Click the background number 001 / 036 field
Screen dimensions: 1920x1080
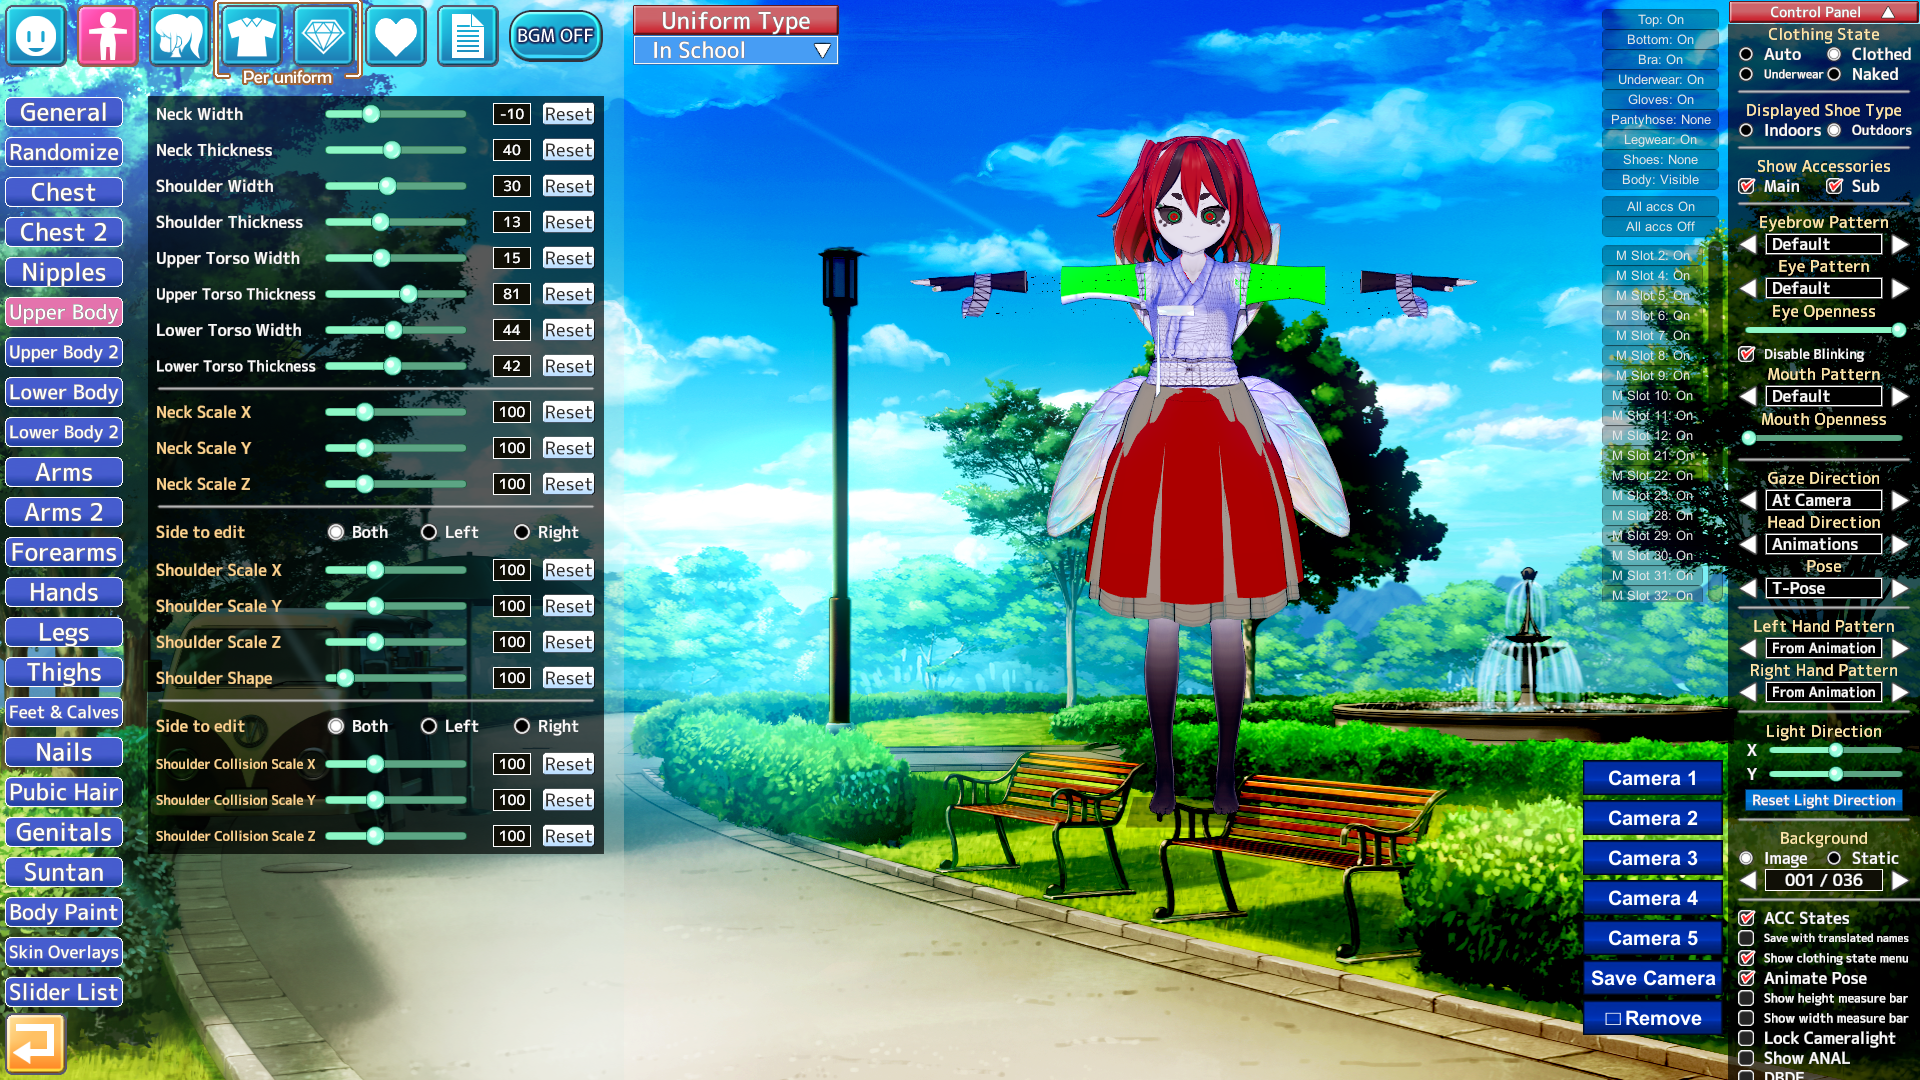[1824, 880]
